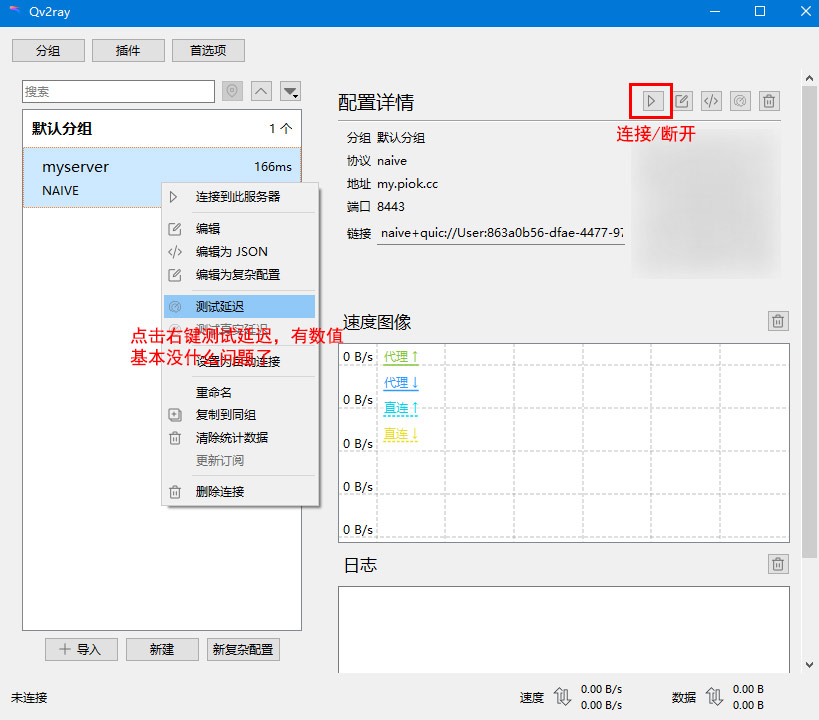
Task: Click the latency test icon in the config details header
Action: pyautogui.click(x=740, y=101)
